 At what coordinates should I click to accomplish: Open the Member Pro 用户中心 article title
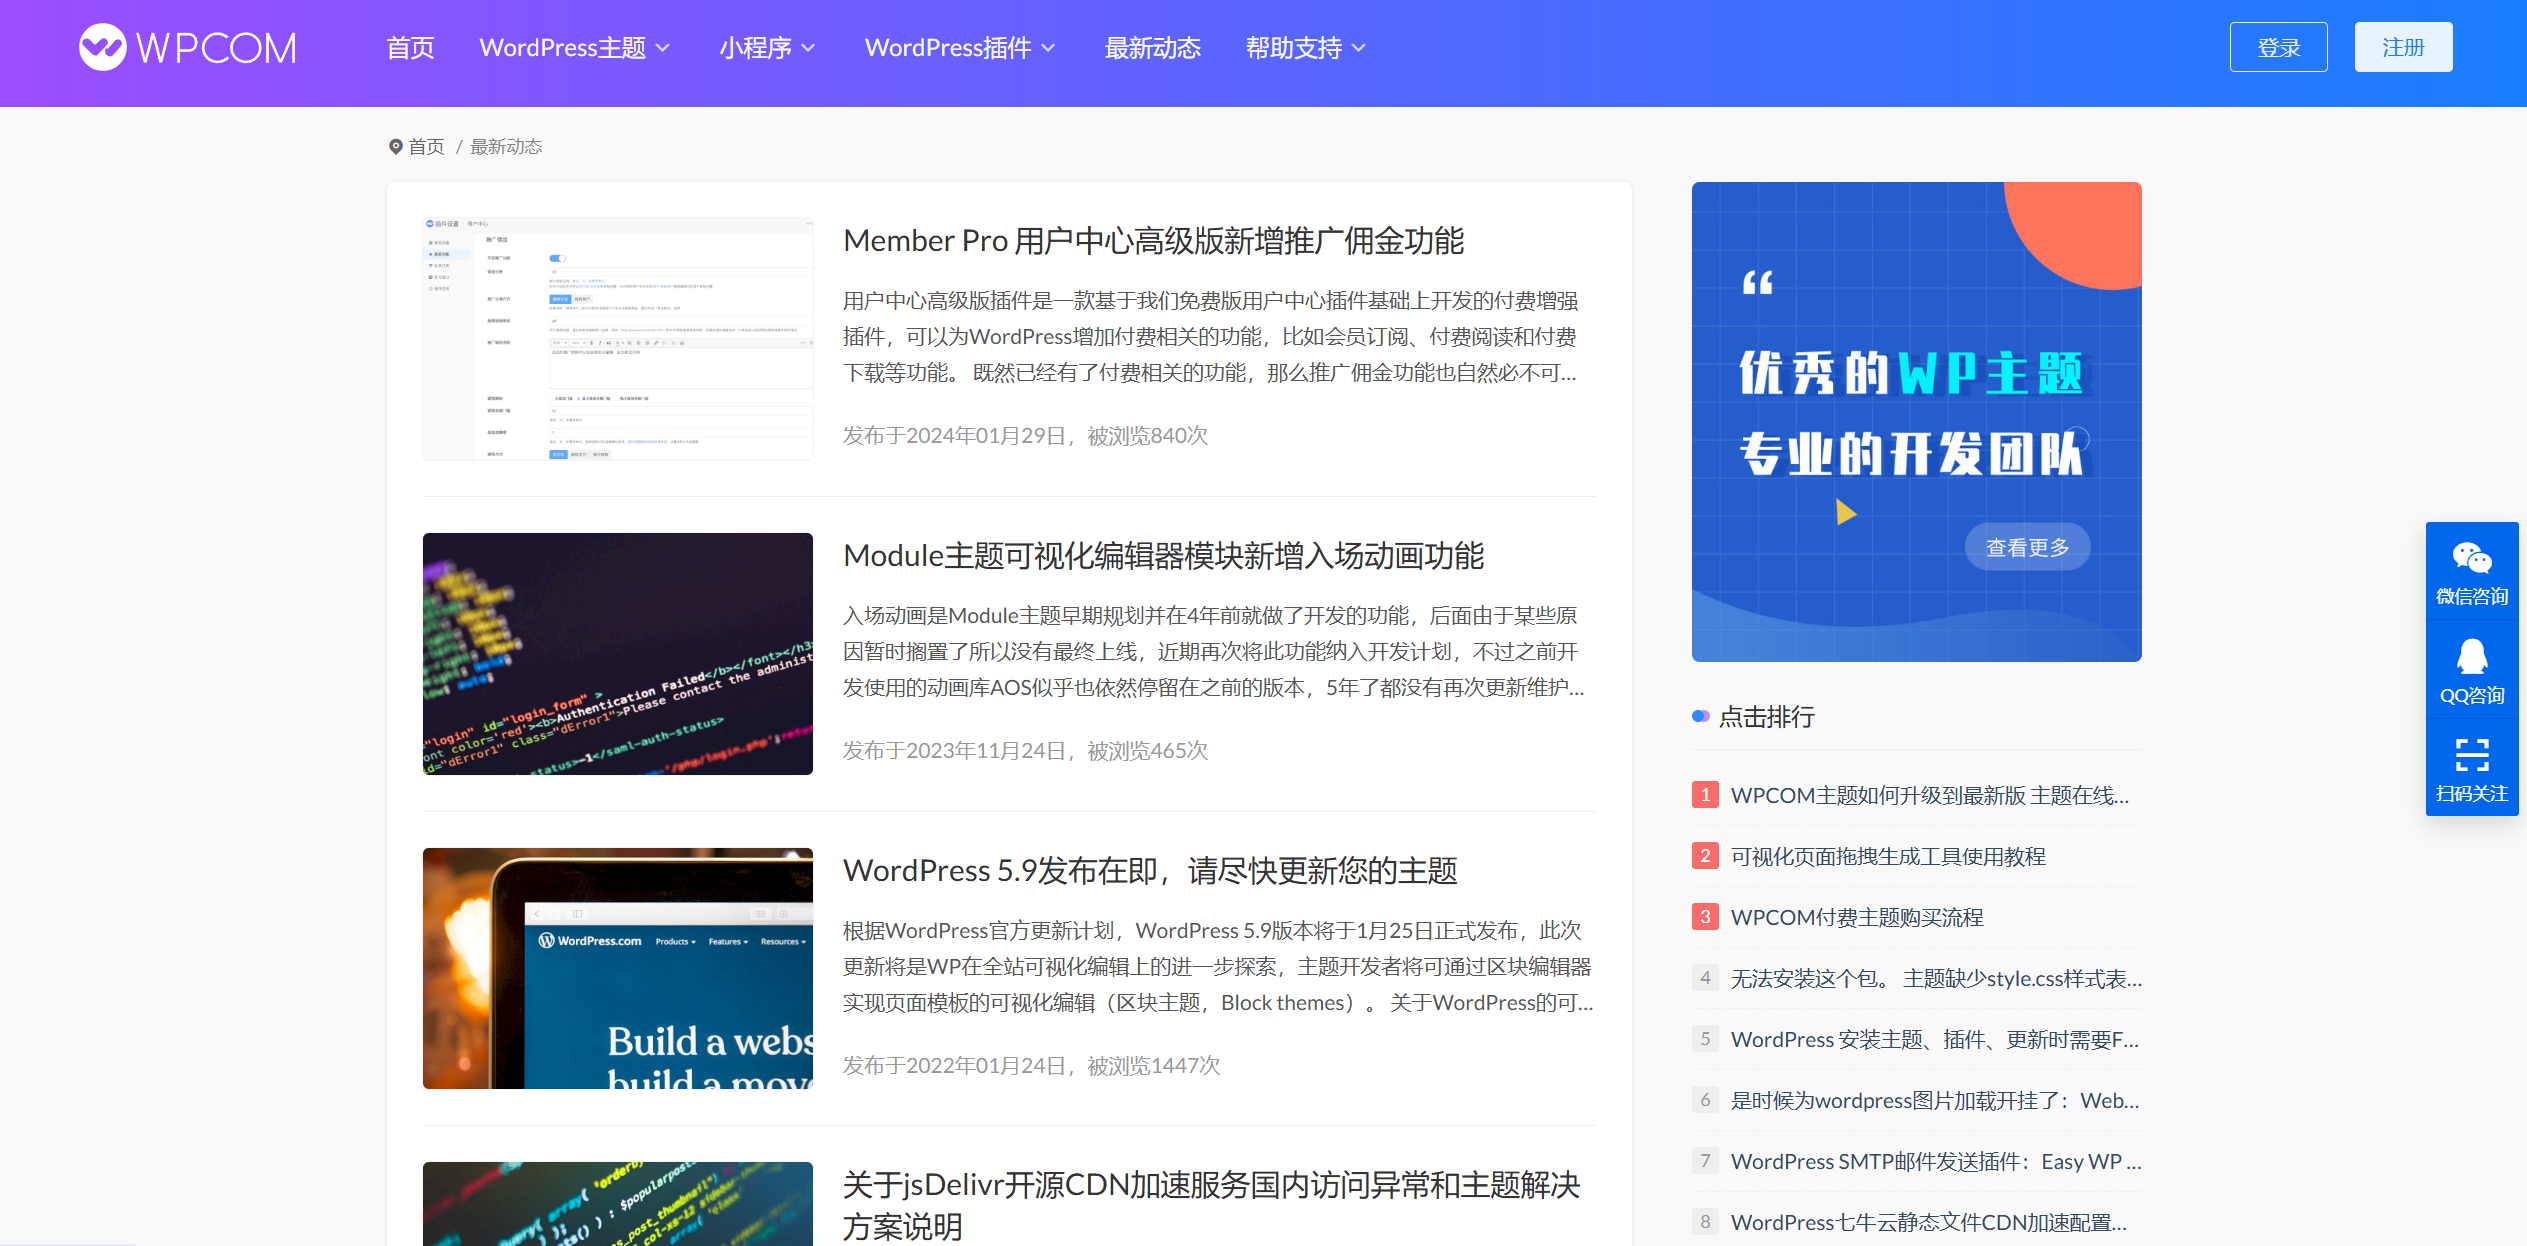[1153, 241]
